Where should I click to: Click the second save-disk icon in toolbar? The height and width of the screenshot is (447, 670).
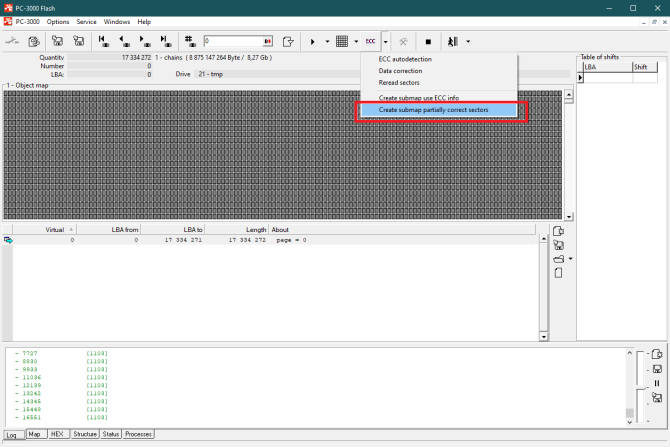tap(78, 41)
